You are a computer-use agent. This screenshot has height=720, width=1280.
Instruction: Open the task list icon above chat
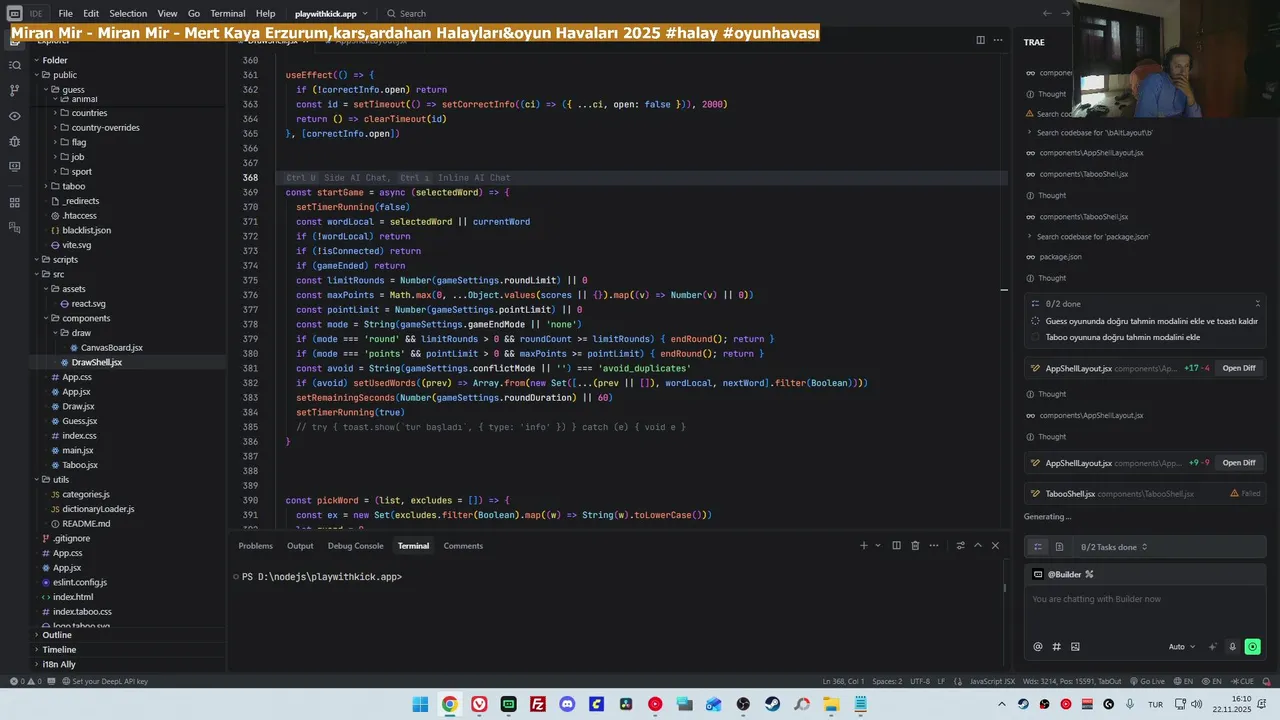click(1038, 547)
